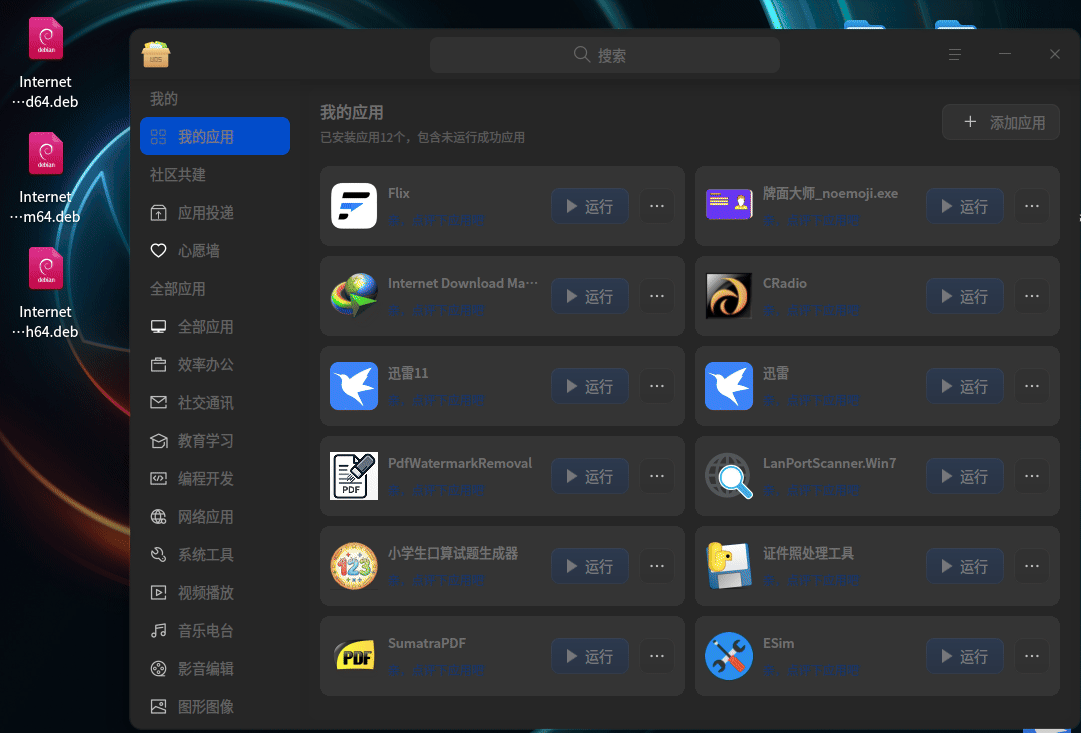Select the Internet h64.deb desktop file

pyautogui.click(x=46, y=293)
